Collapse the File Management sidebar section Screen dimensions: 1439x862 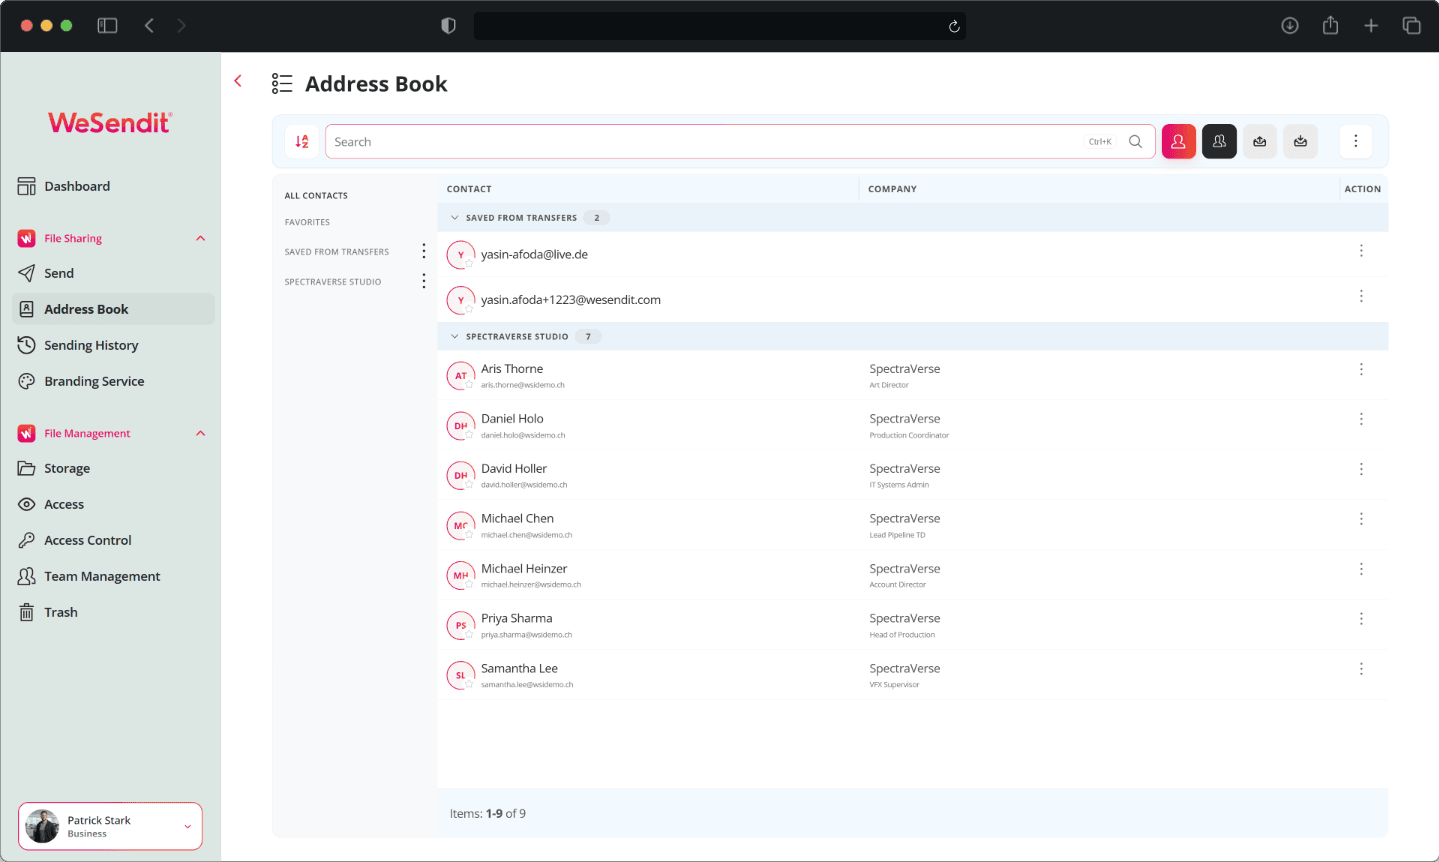[200, 434]
